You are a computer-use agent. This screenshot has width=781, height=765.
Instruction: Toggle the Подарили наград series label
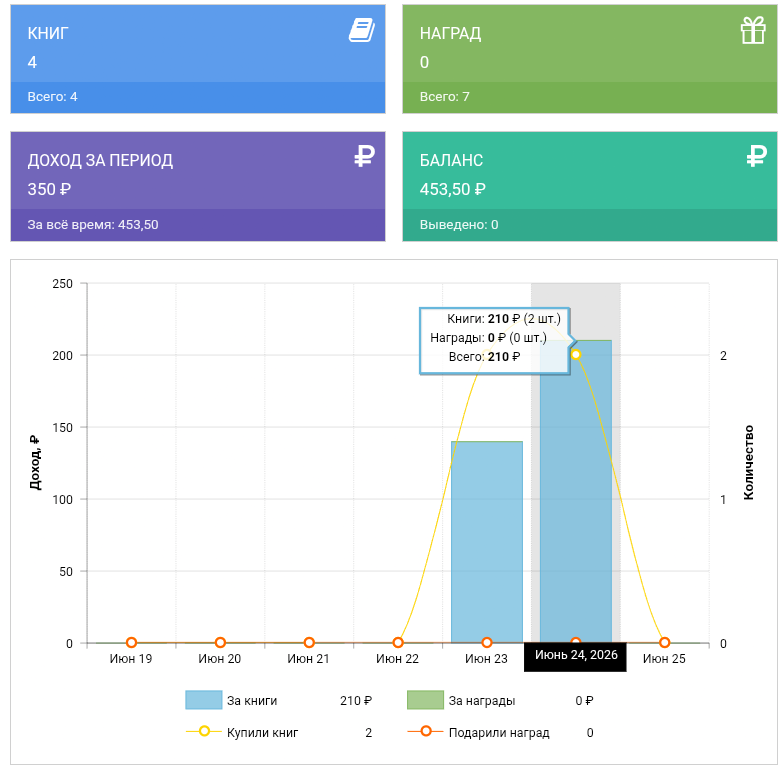[x=499, y=733]
